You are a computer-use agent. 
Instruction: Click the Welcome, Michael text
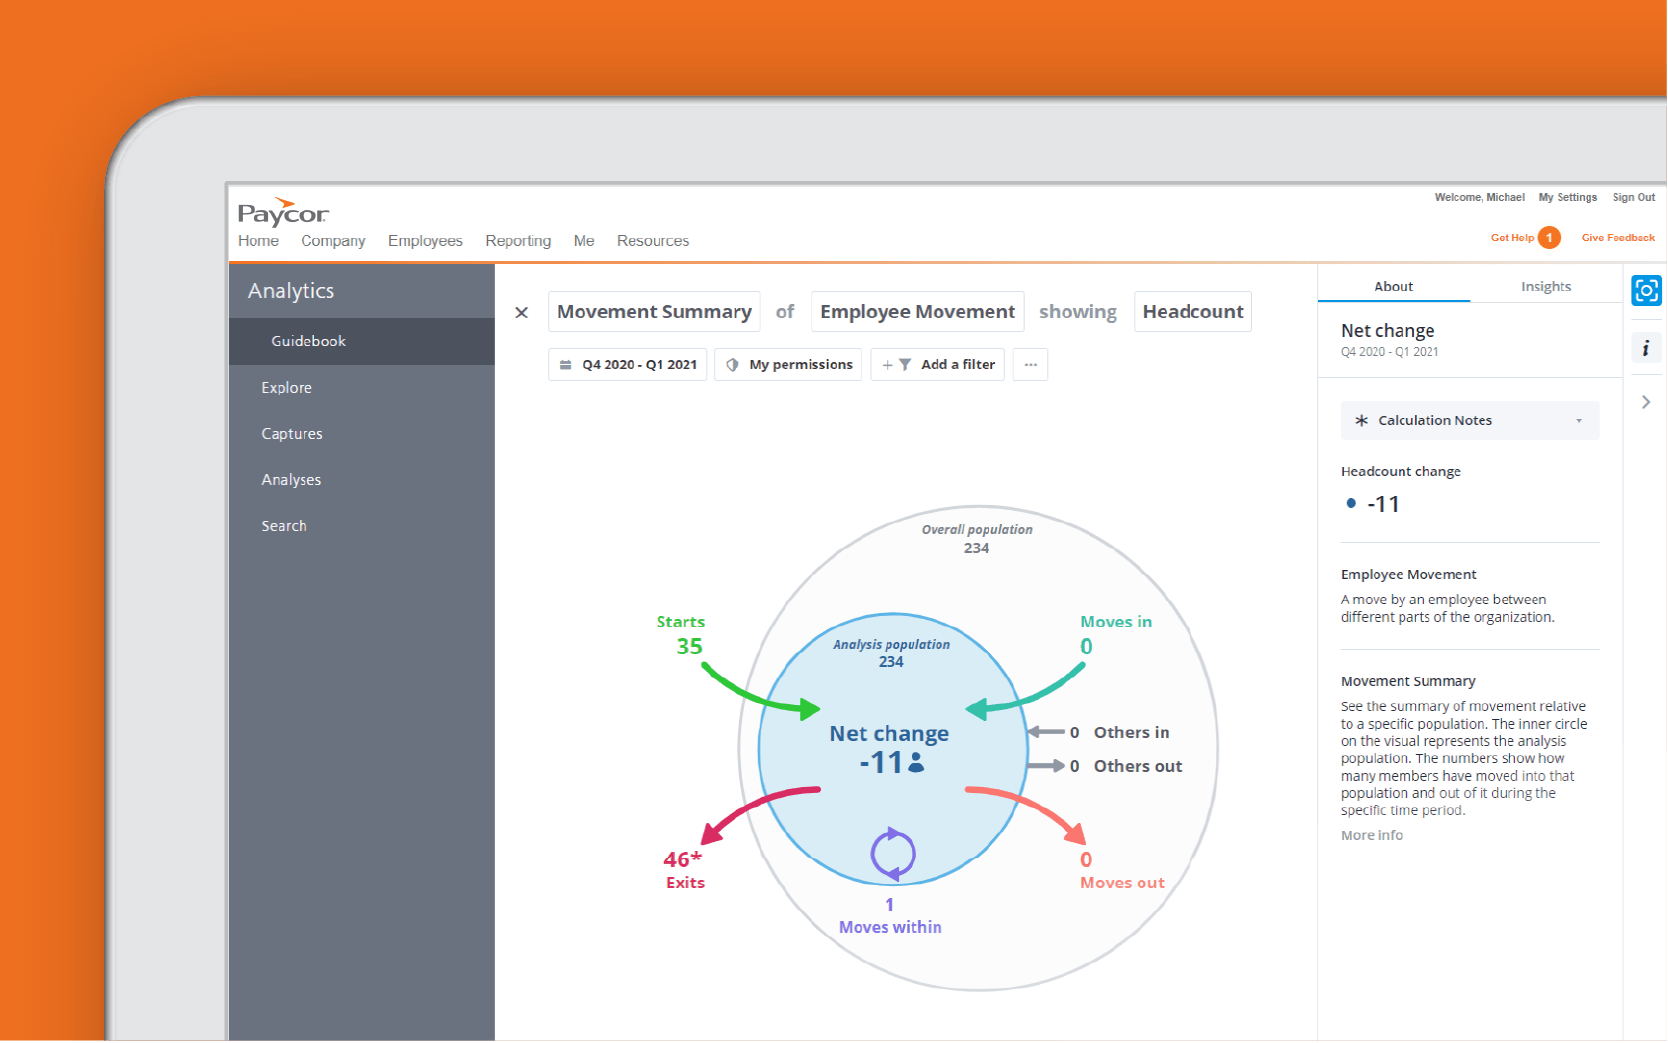point(1479,198)
